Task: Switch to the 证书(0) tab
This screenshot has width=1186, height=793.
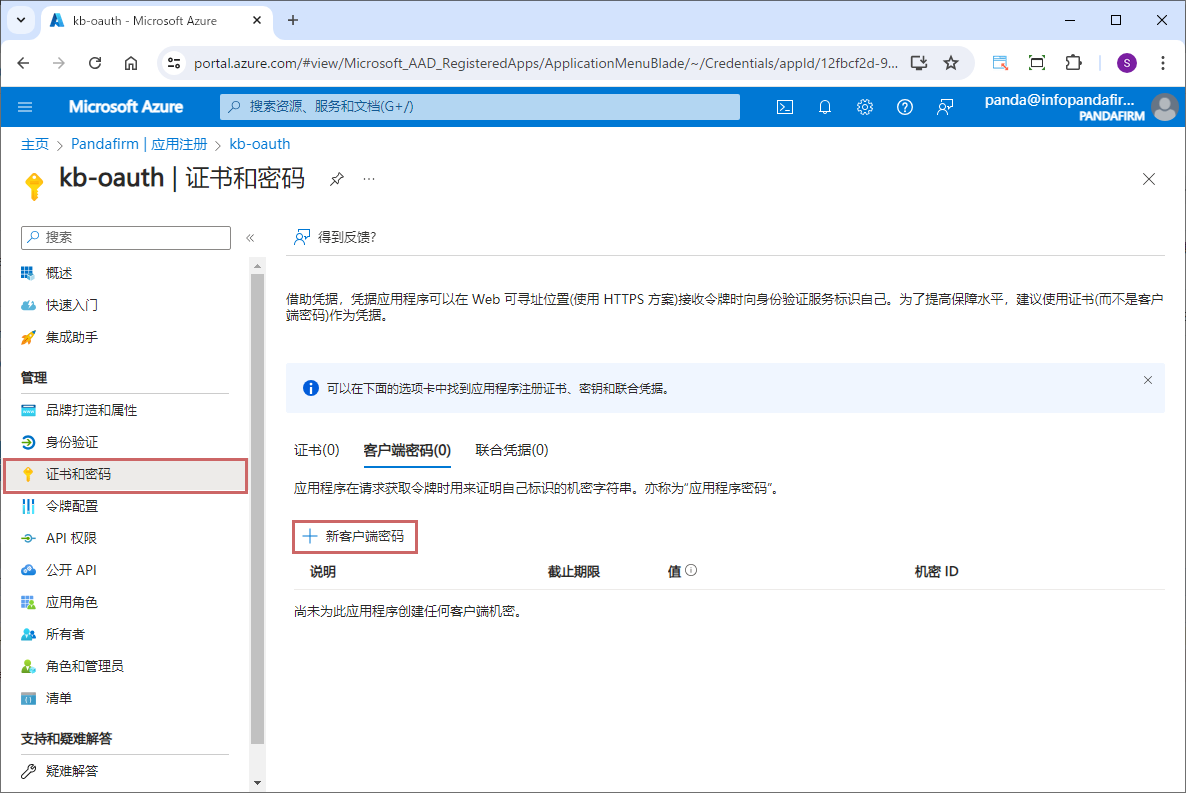Action: click(316, 450)
